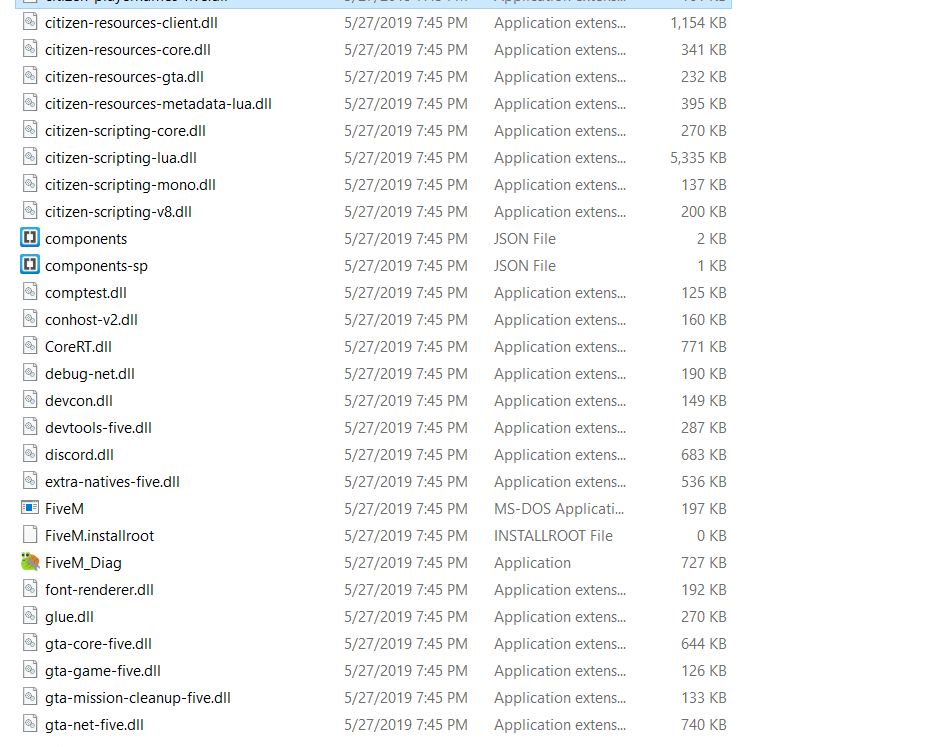Click the citizen-resources-client.dll file icon
This screenshot has width=951, height=747.
(x=30, y=22)
